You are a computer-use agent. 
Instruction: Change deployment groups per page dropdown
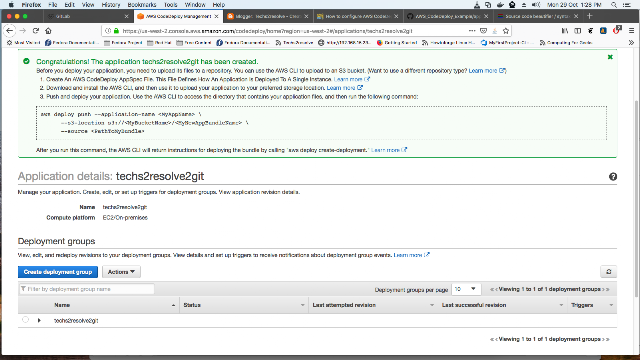[x=466, y=289]
